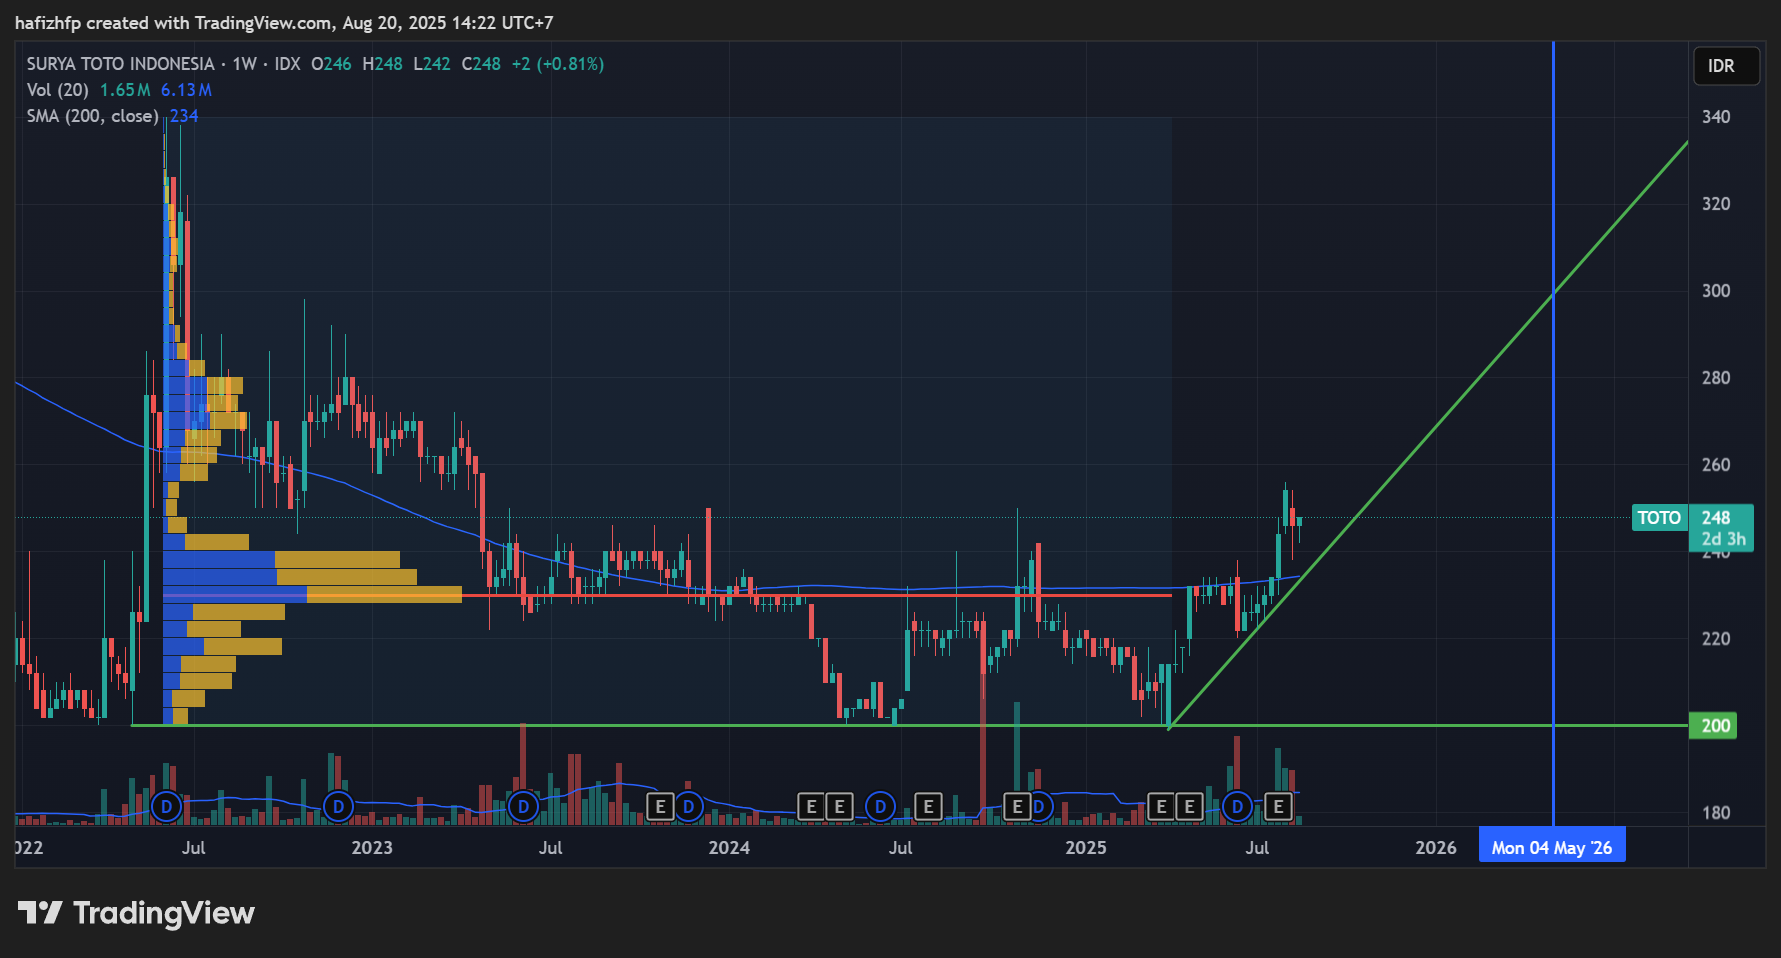Click the earnings E marker in late 2024
1781x958 pixels.
coord(1017,806)
